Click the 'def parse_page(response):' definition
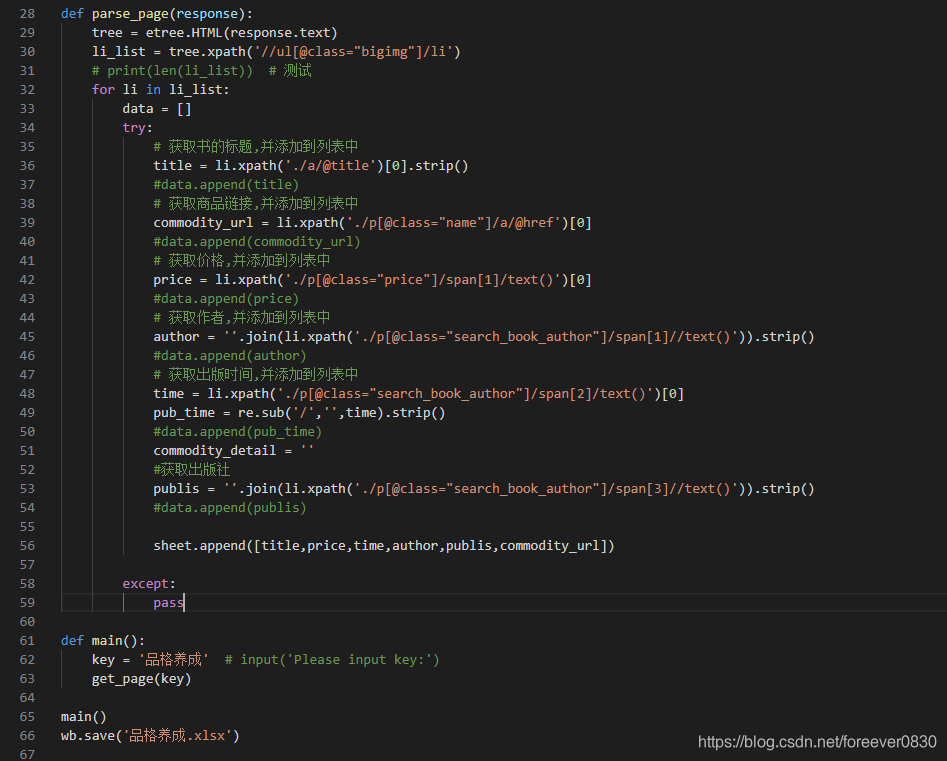947x761 pixels. click(x=157, y=13)
